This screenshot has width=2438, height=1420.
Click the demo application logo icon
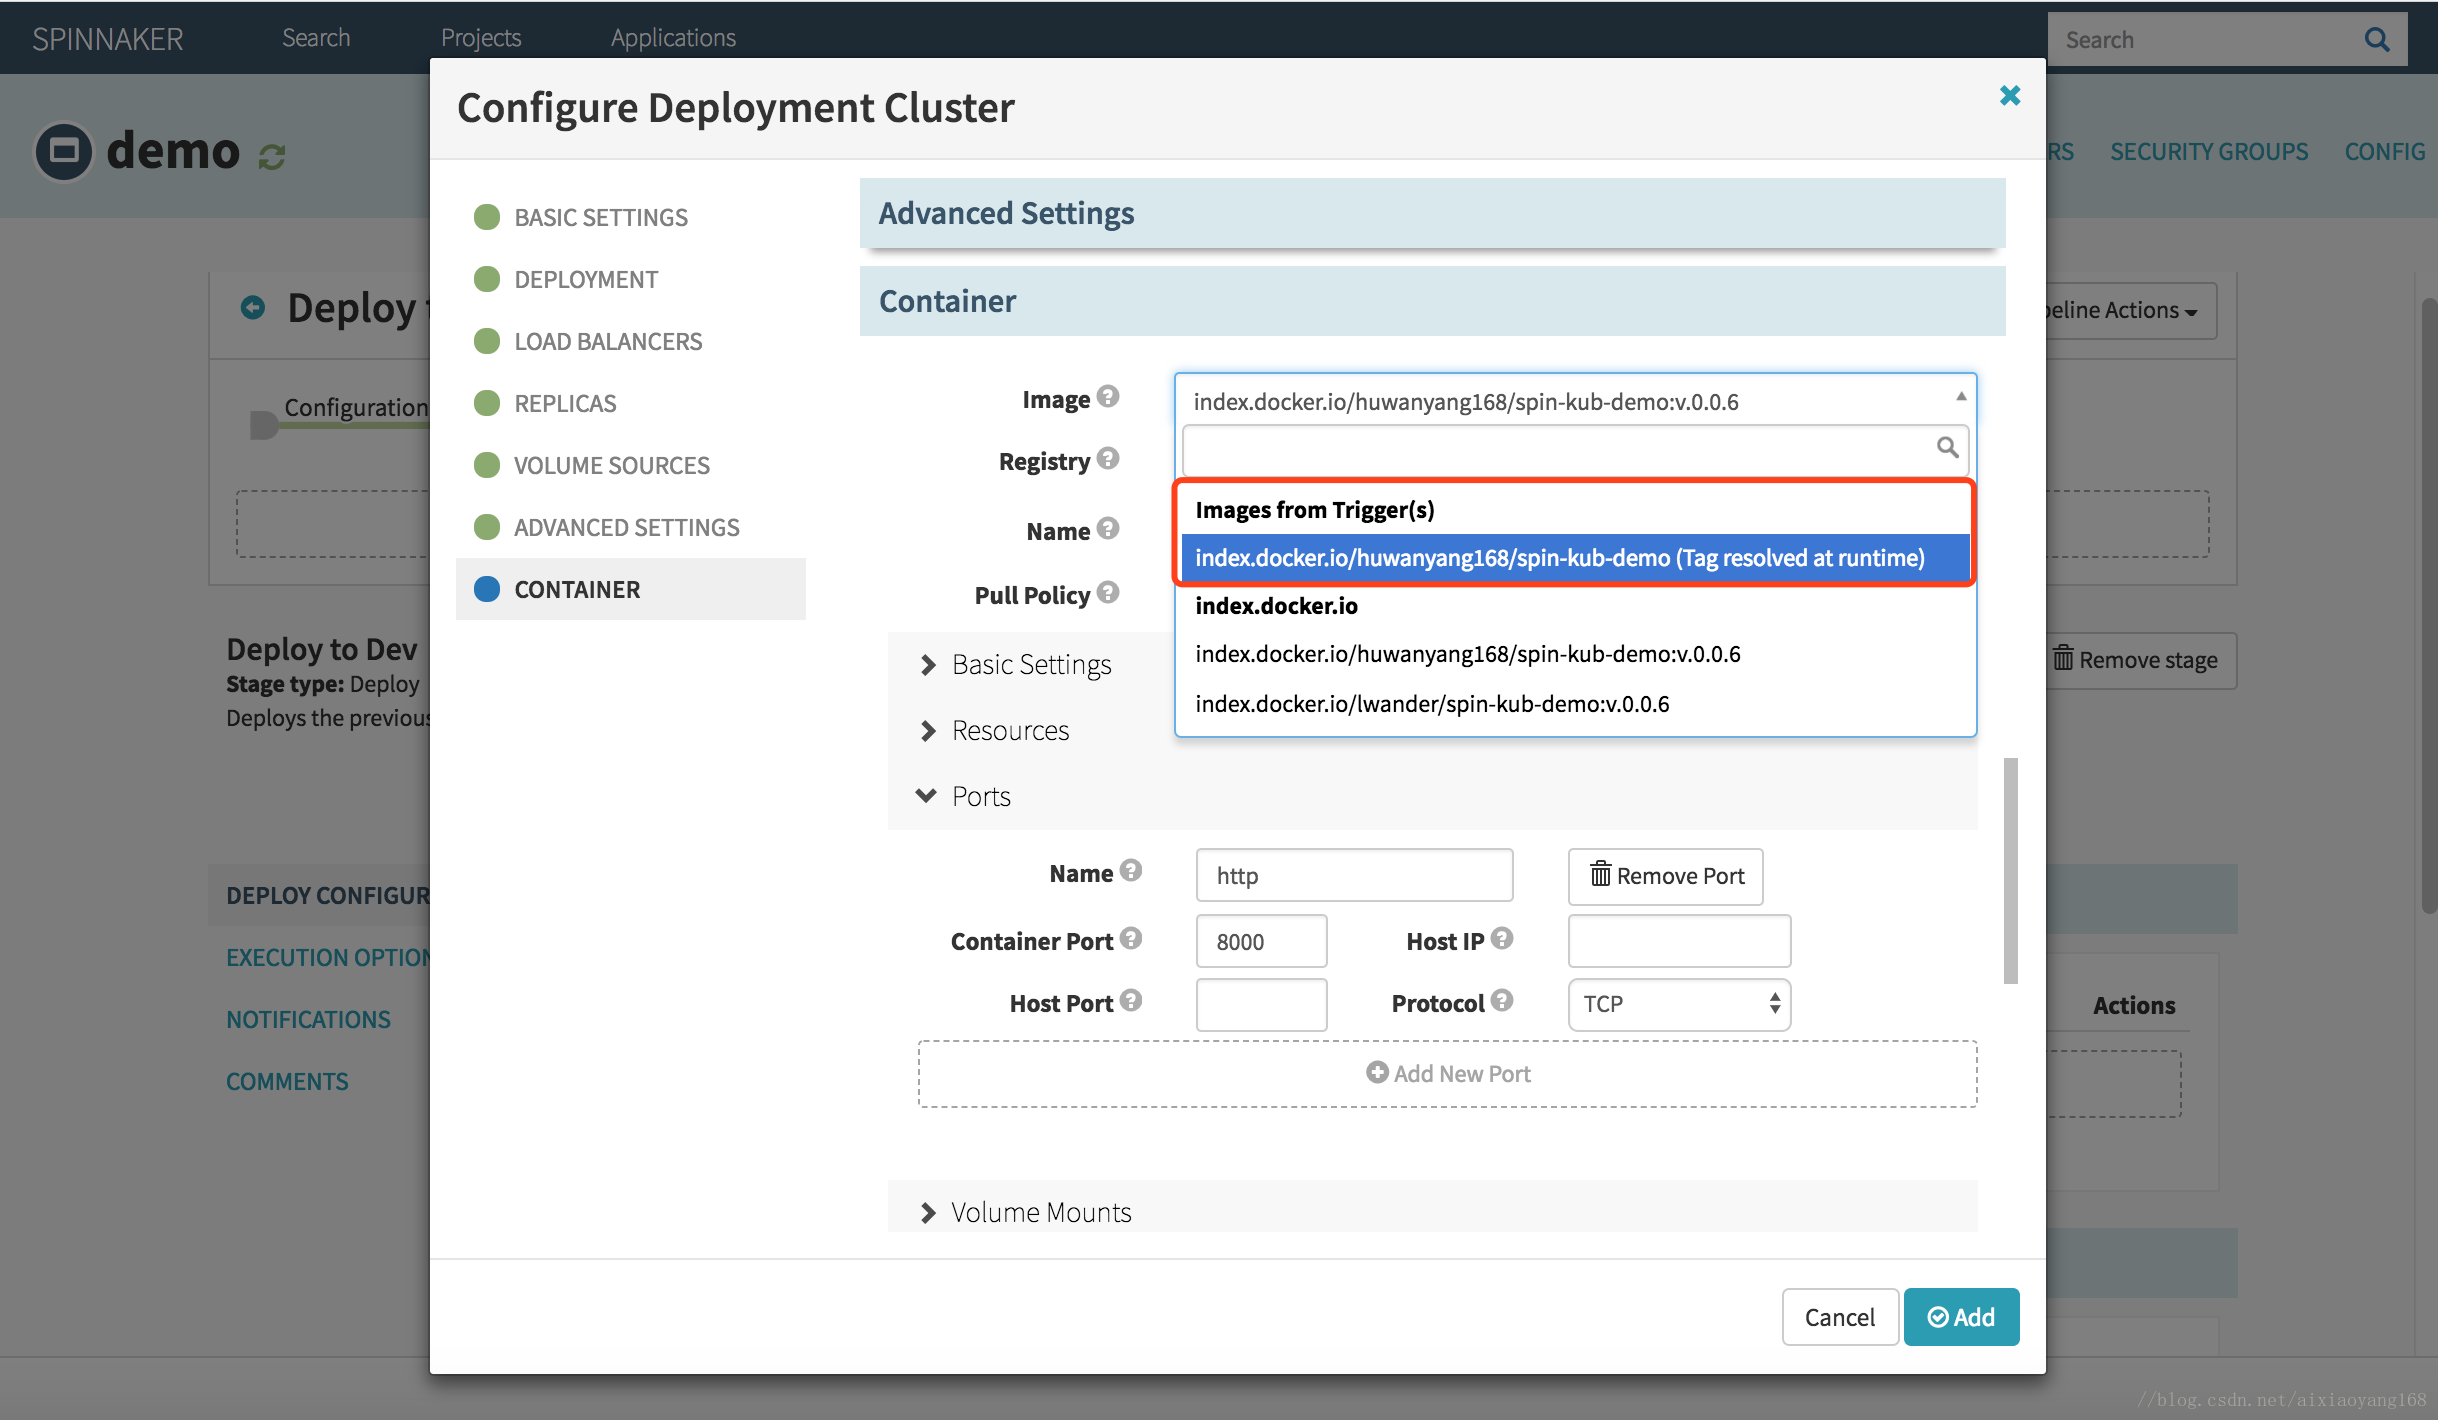click(64, 151)
